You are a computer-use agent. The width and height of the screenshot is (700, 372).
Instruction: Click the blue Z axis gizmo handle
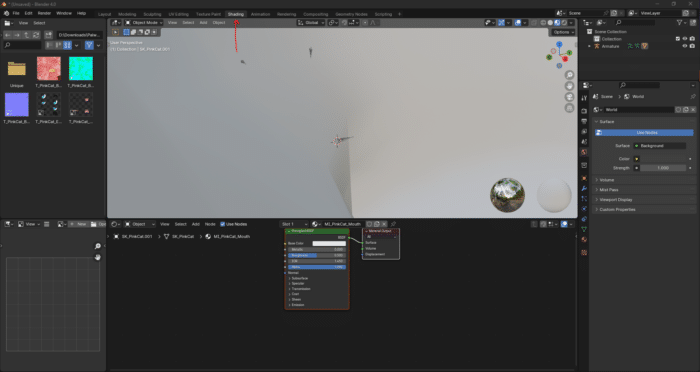(x=559, y=45)
